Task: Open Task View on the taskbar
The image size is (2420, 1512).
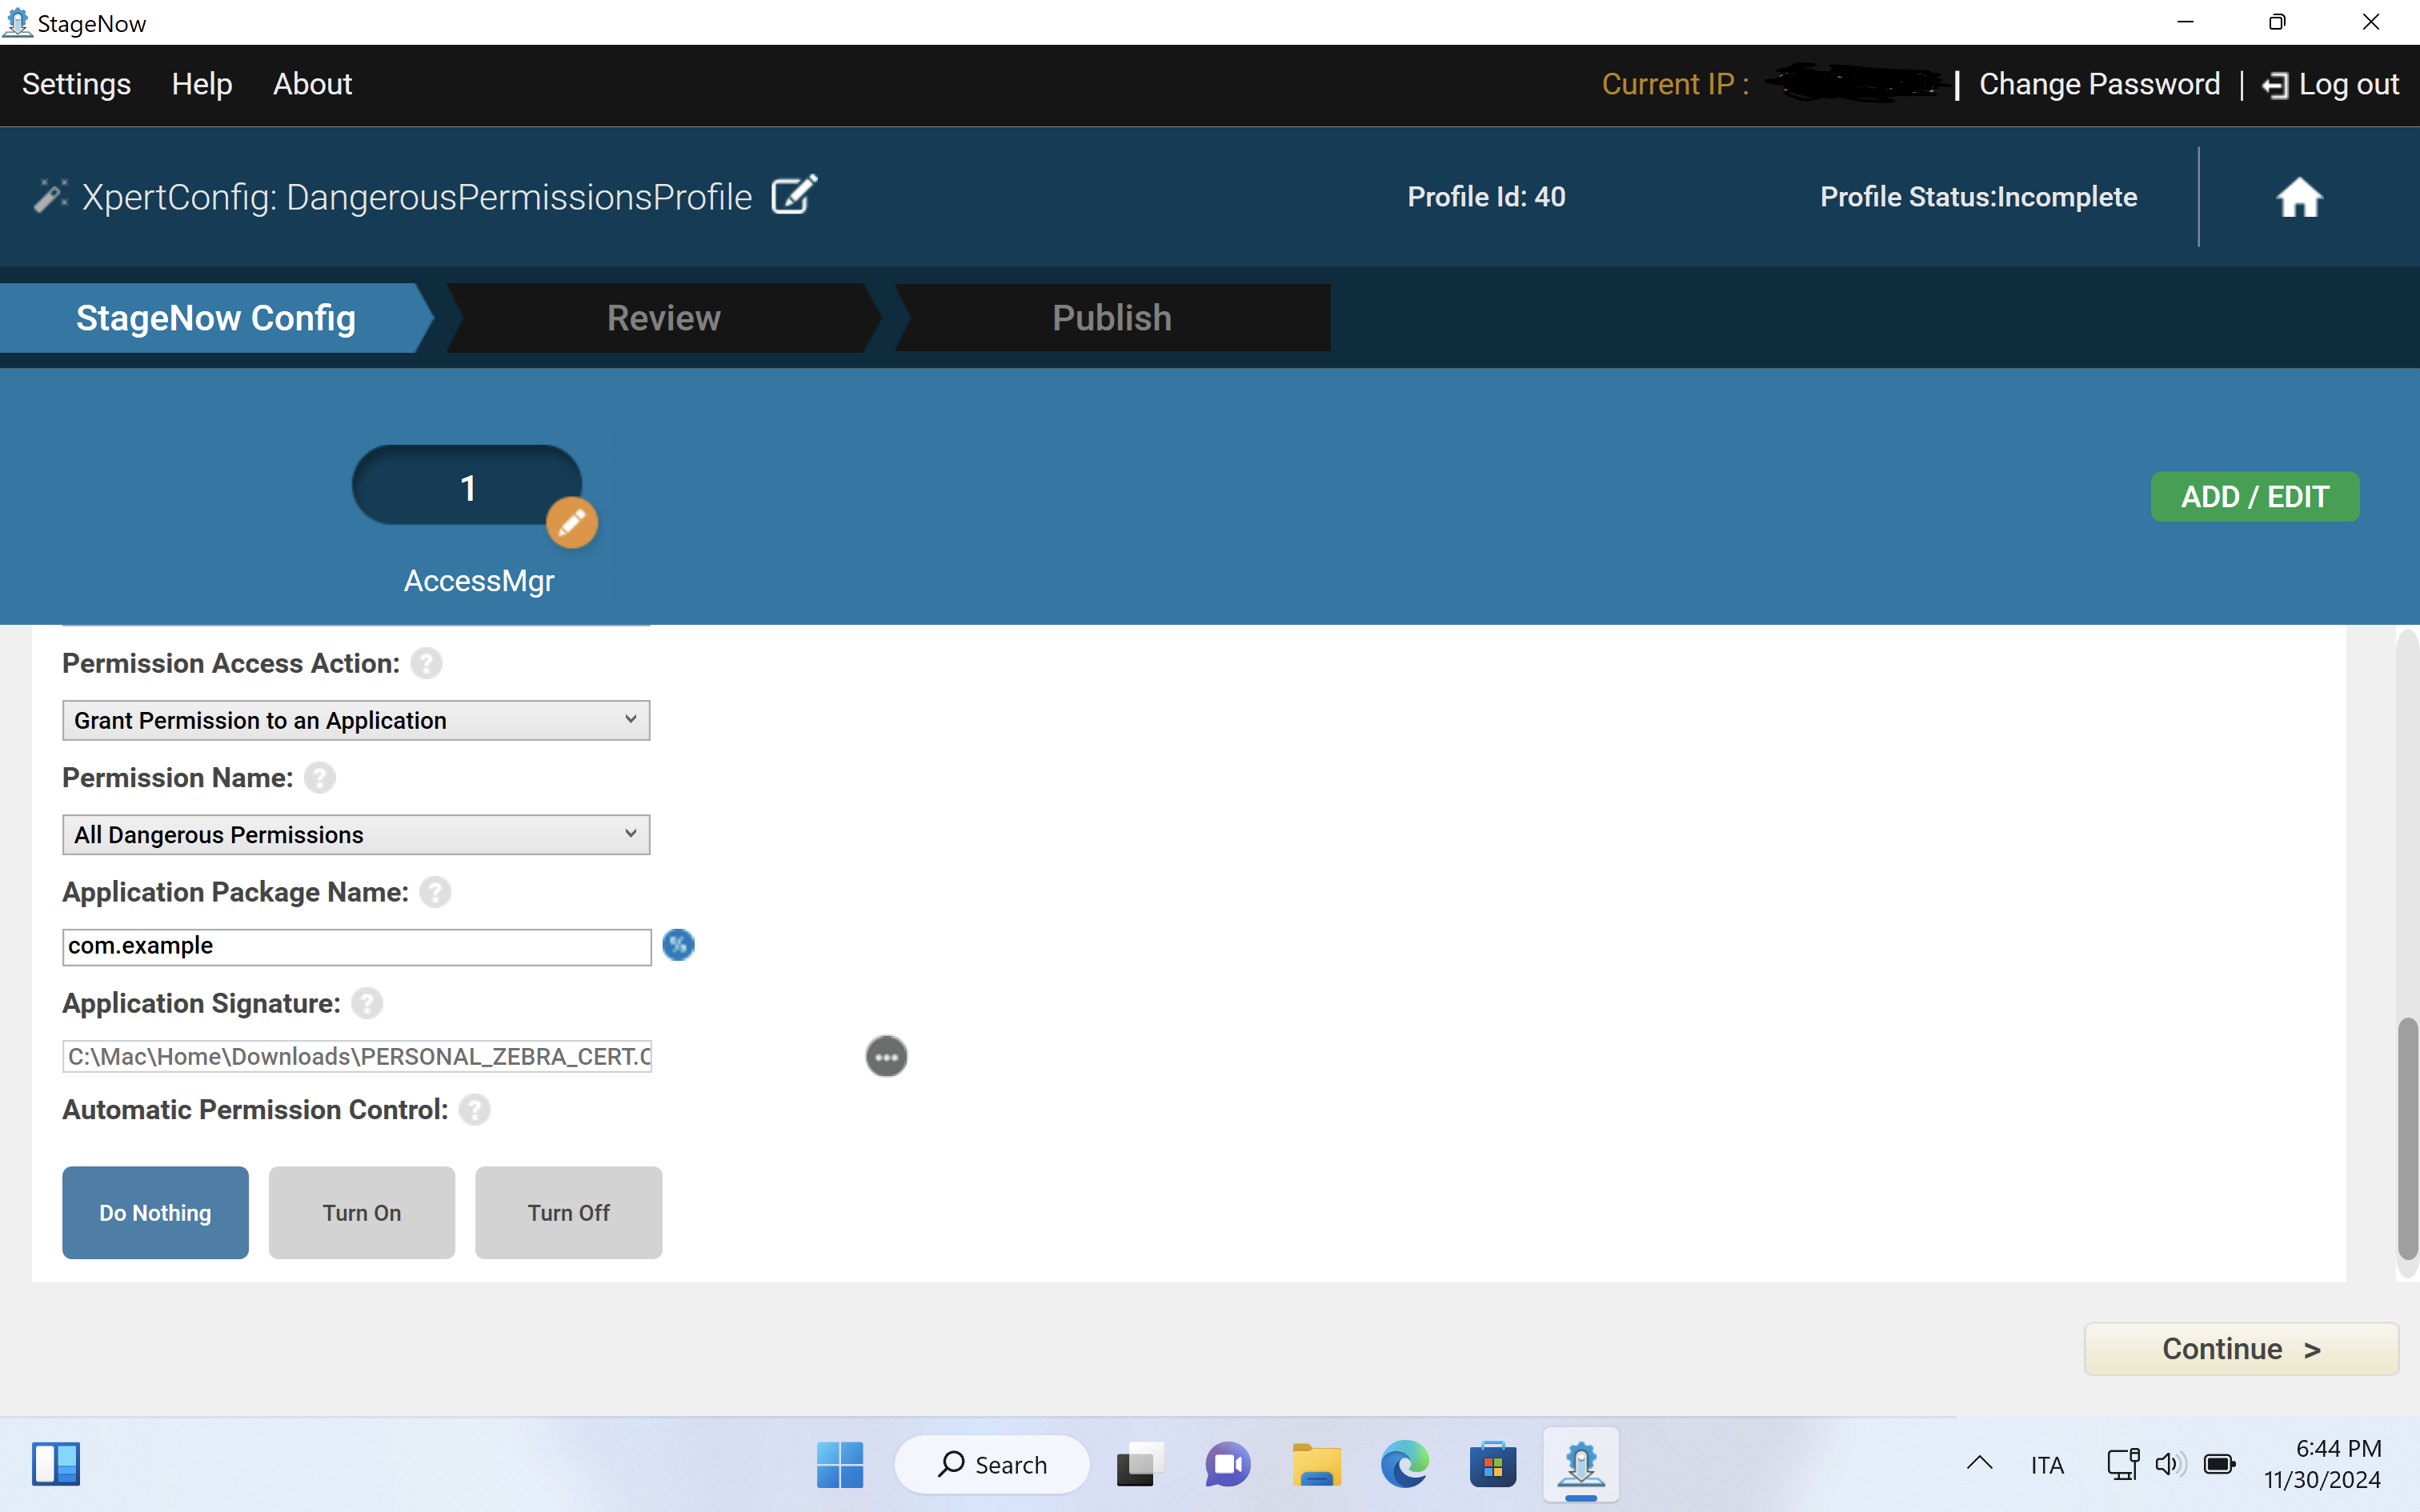Action: click(x=1139, y=1464)
